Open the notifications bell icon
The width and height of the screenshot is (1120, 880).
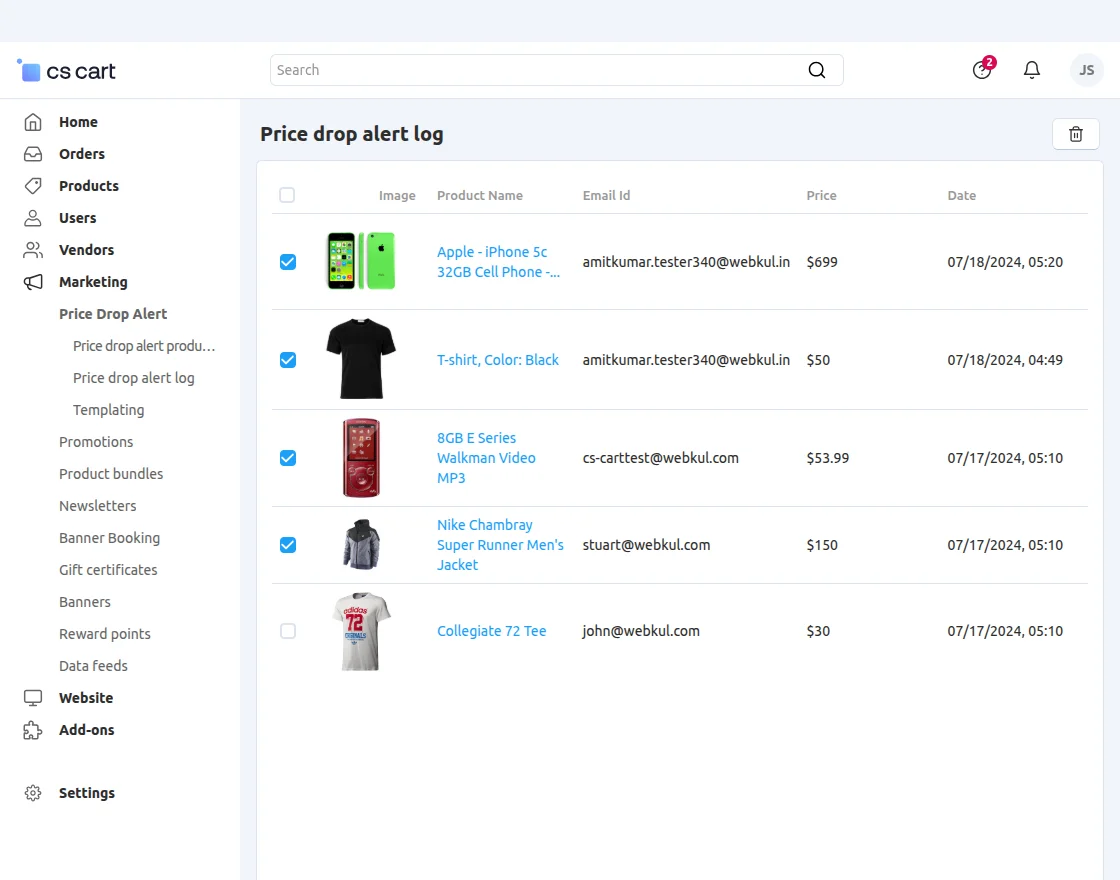[x=1031, y=70]
